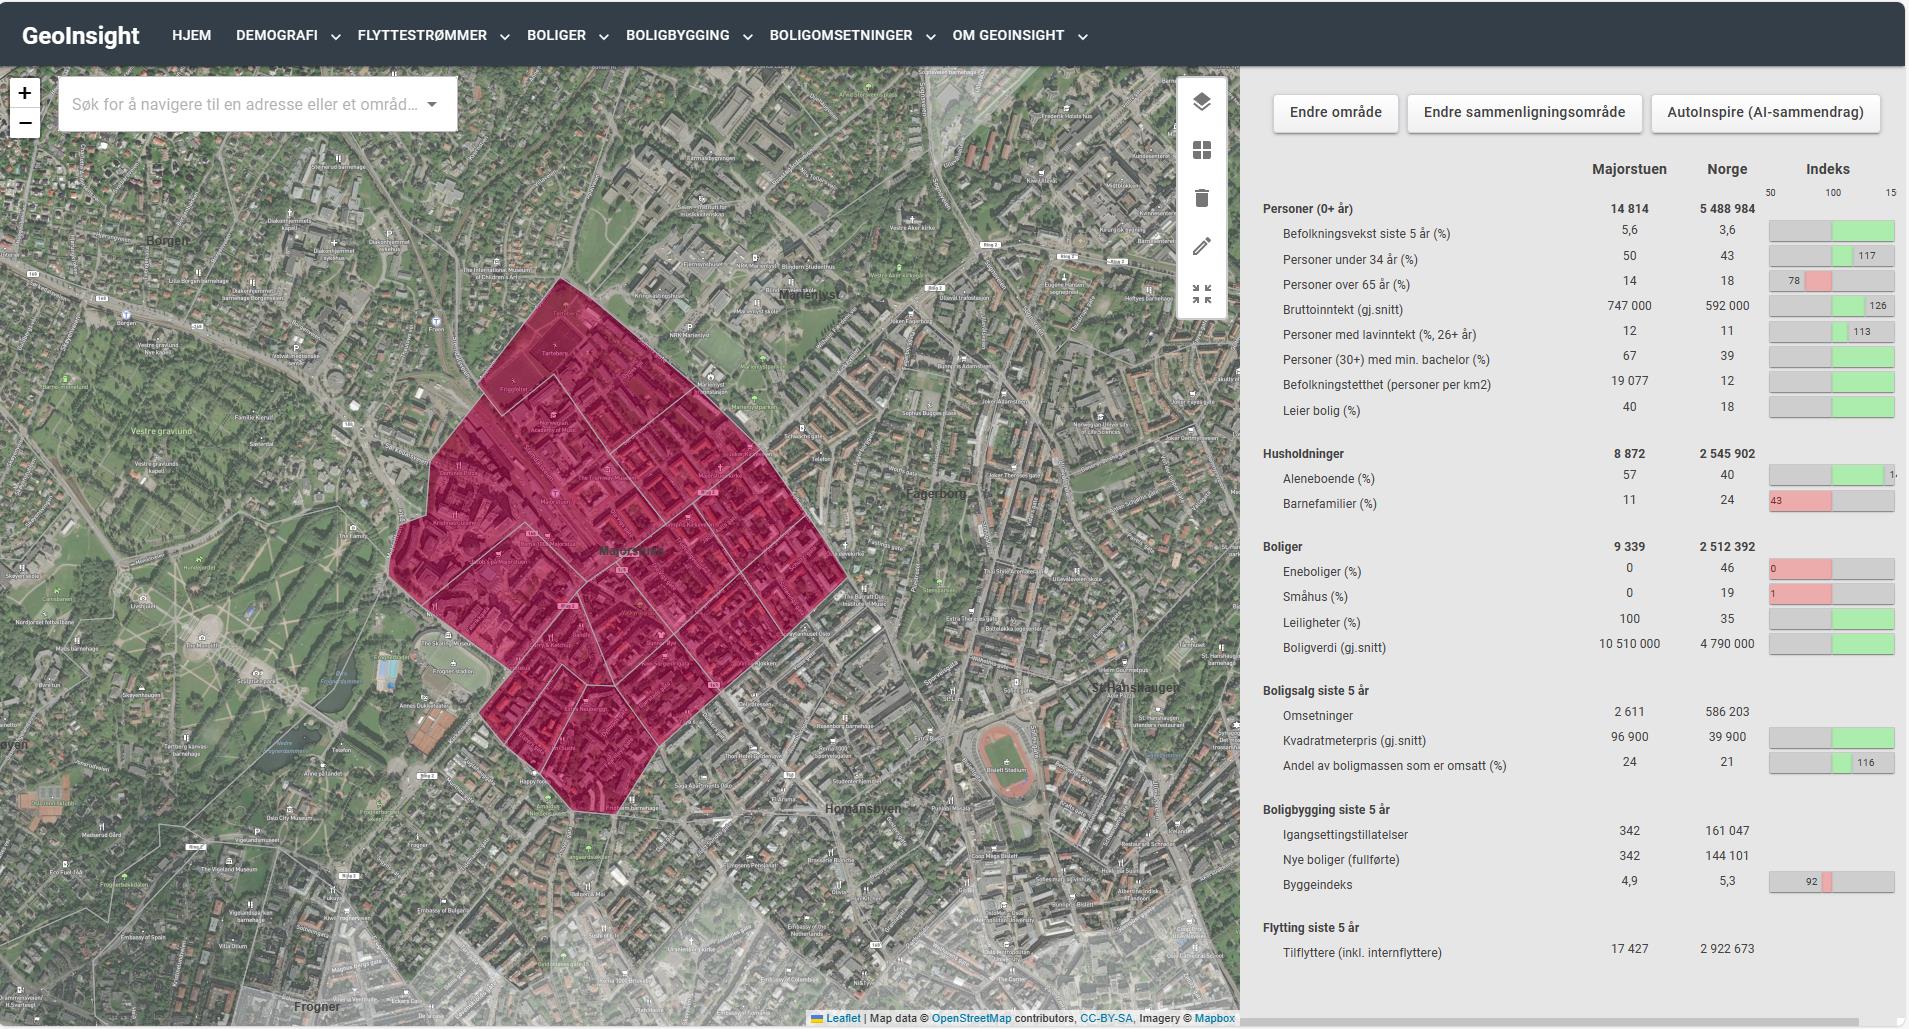Screen dimensions: 1909x1029
Task: Click the trash icon to delete the area
Action: point(1202,198)
